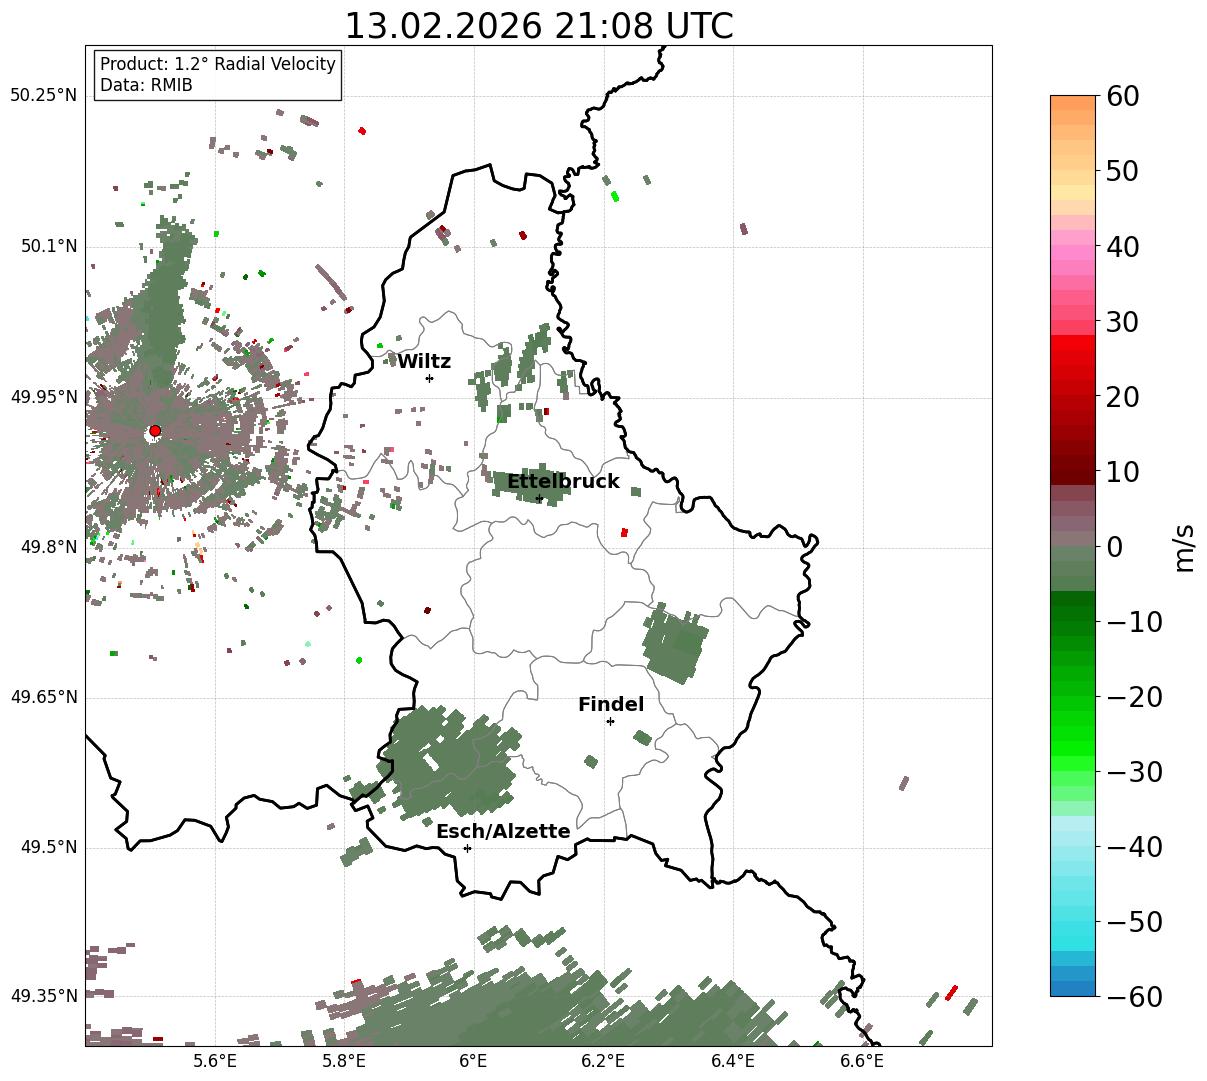The width and height of the screenshot is (1207, 1081).
Task: Click the Findel location label
Action: pyautogui.click(x=611, y=705)
